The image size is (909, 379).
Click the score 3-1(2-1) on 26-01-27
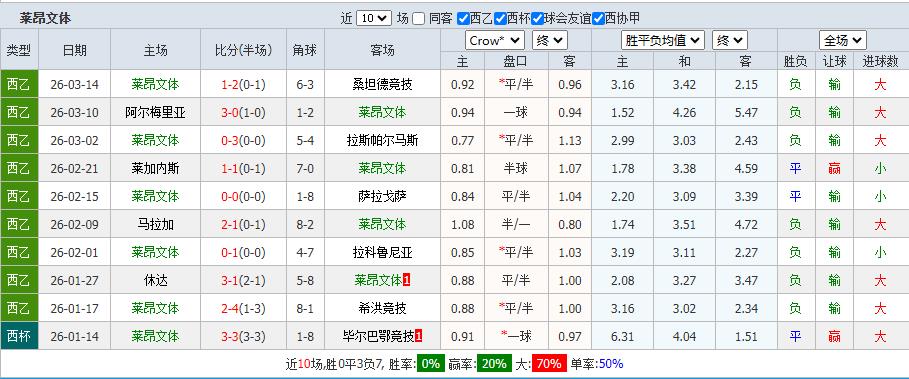[243, 280]
